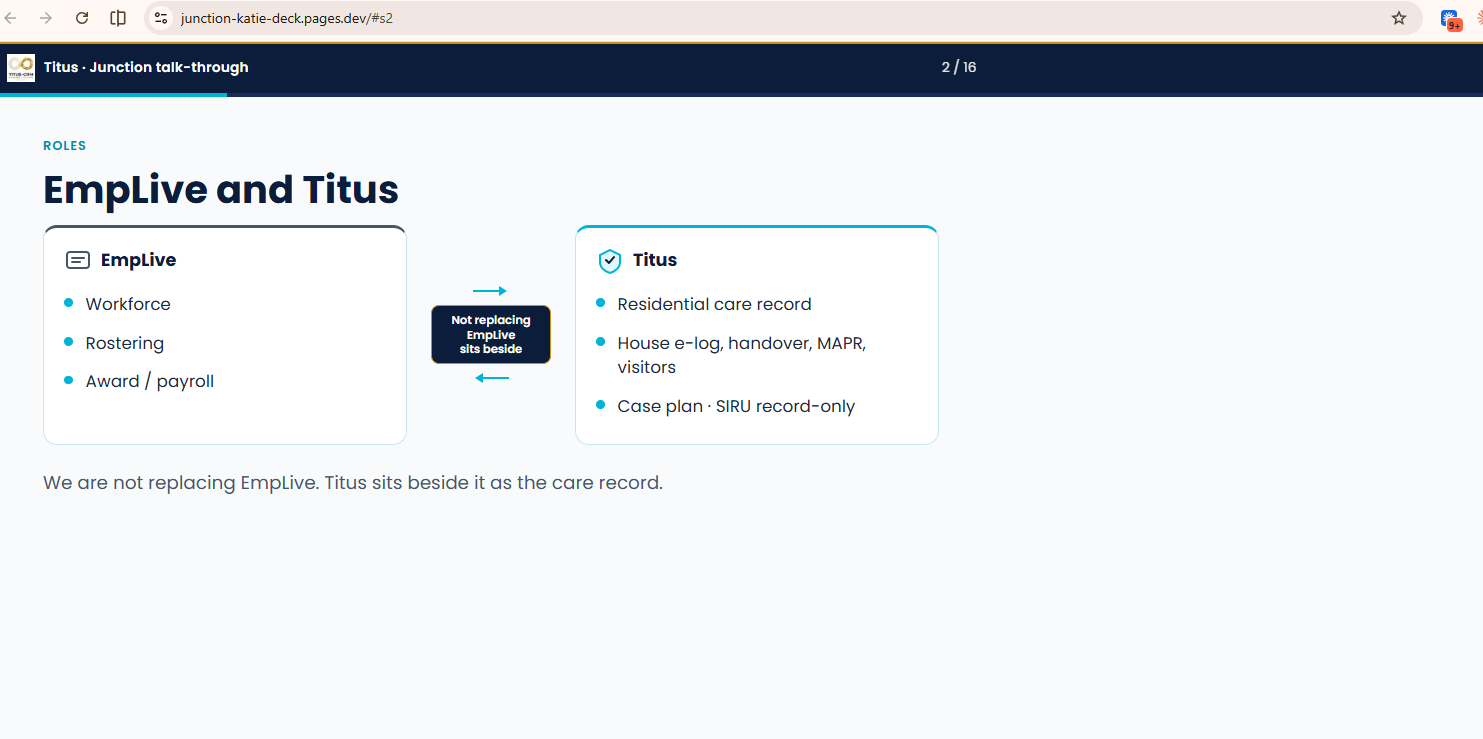Click the Titus CRM logo in the header

[x=21, y=68]
